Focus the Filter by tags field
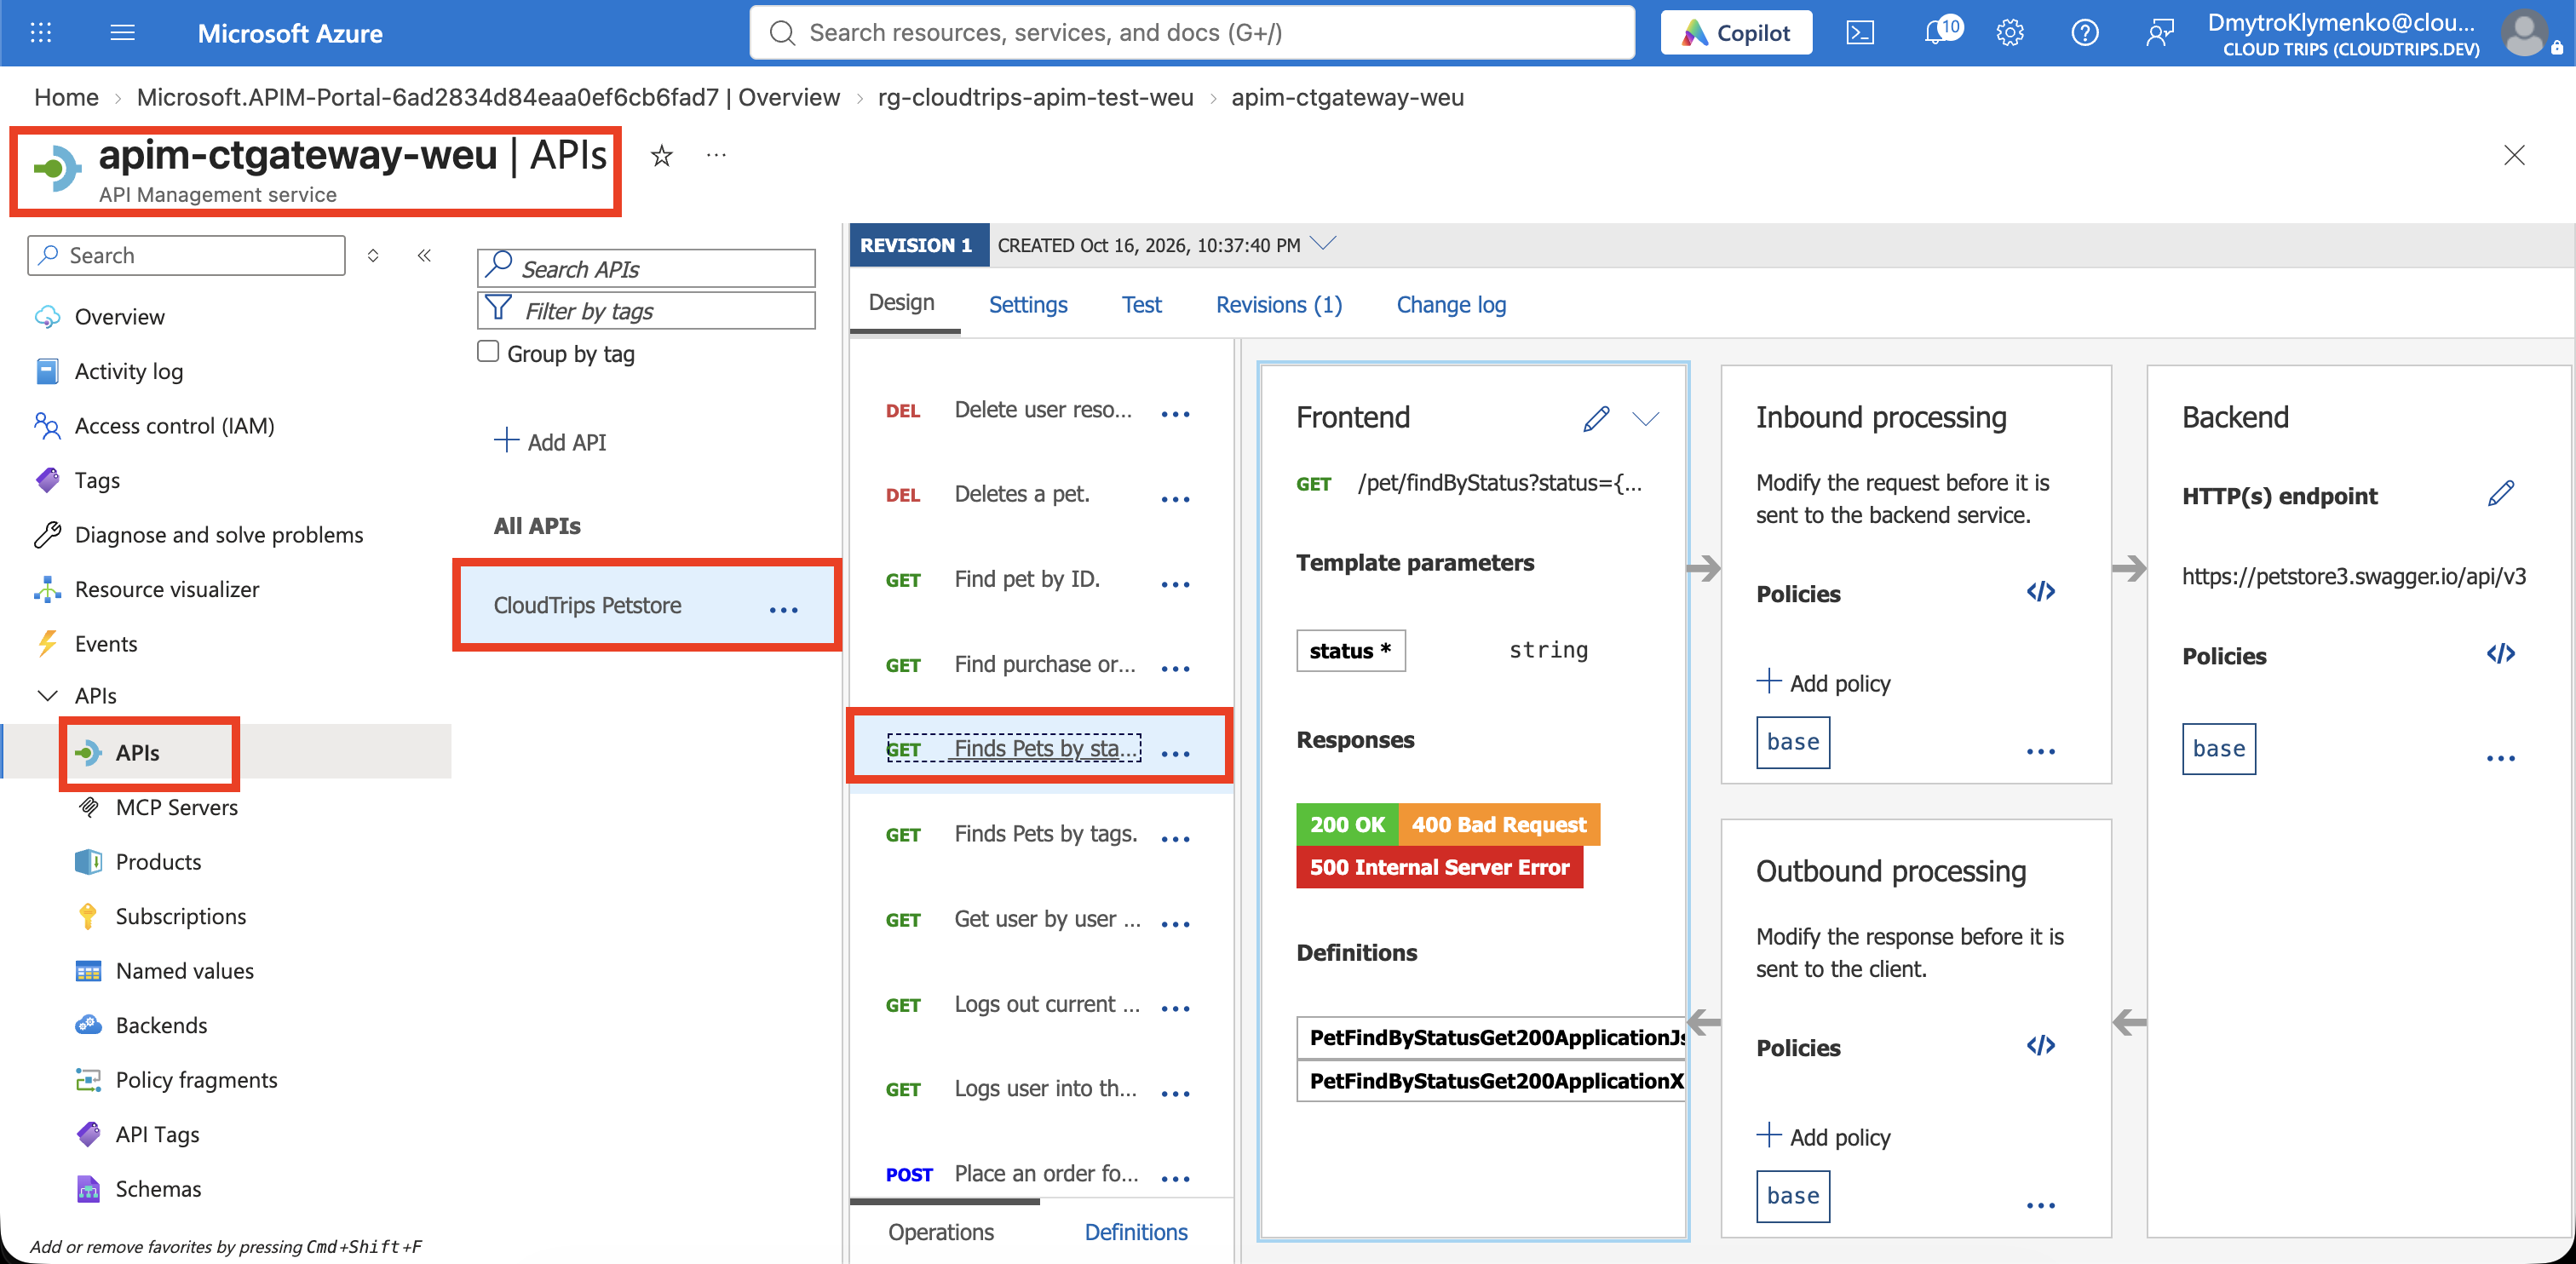This screenshot has height=1264, width=2576. pos(646,311)
